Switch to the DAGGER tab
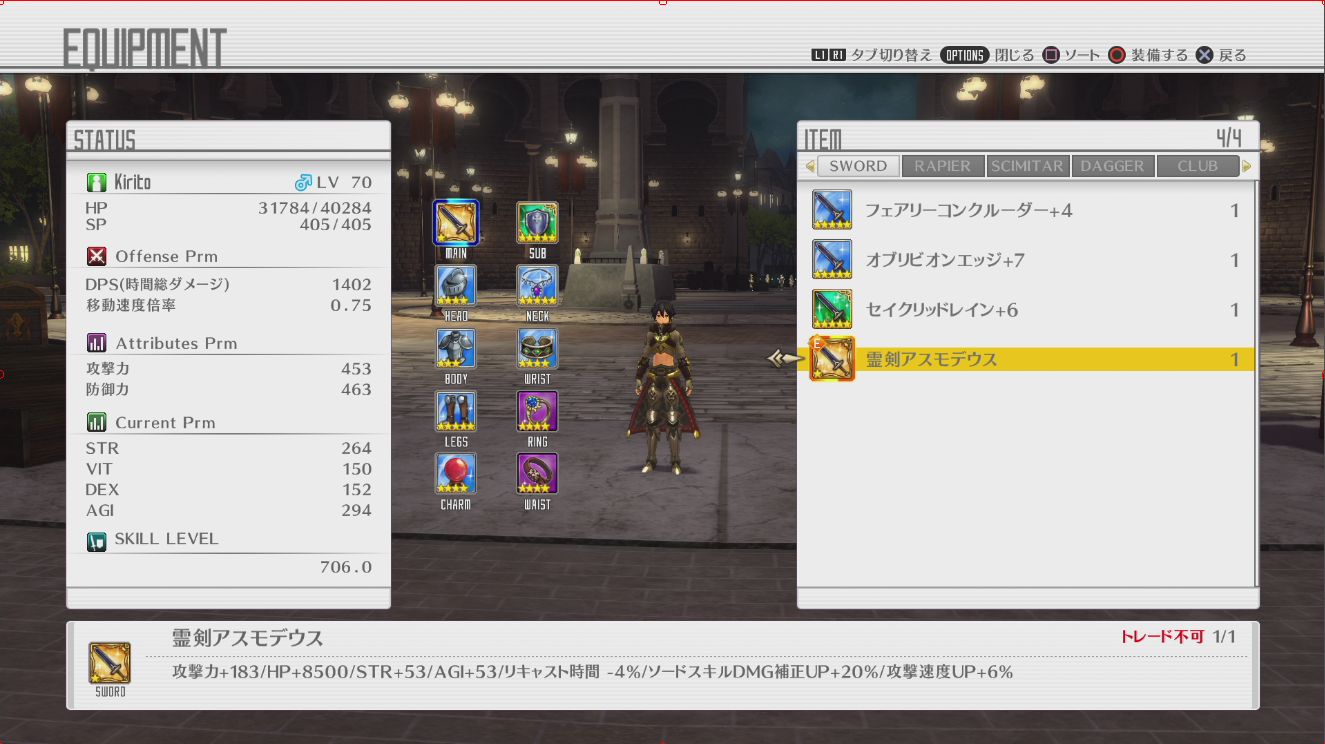Viewport: 1325px width, 744px height. 1112,166
